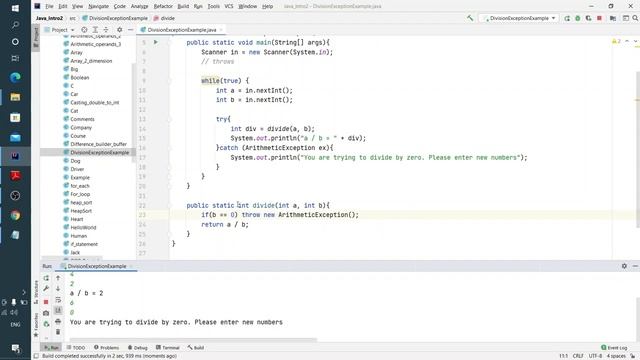Screen dimensions: 640x360
Task: Open Google Chrome from Windows taskbar
Action: pyautogui.click(x=15, y=215)
